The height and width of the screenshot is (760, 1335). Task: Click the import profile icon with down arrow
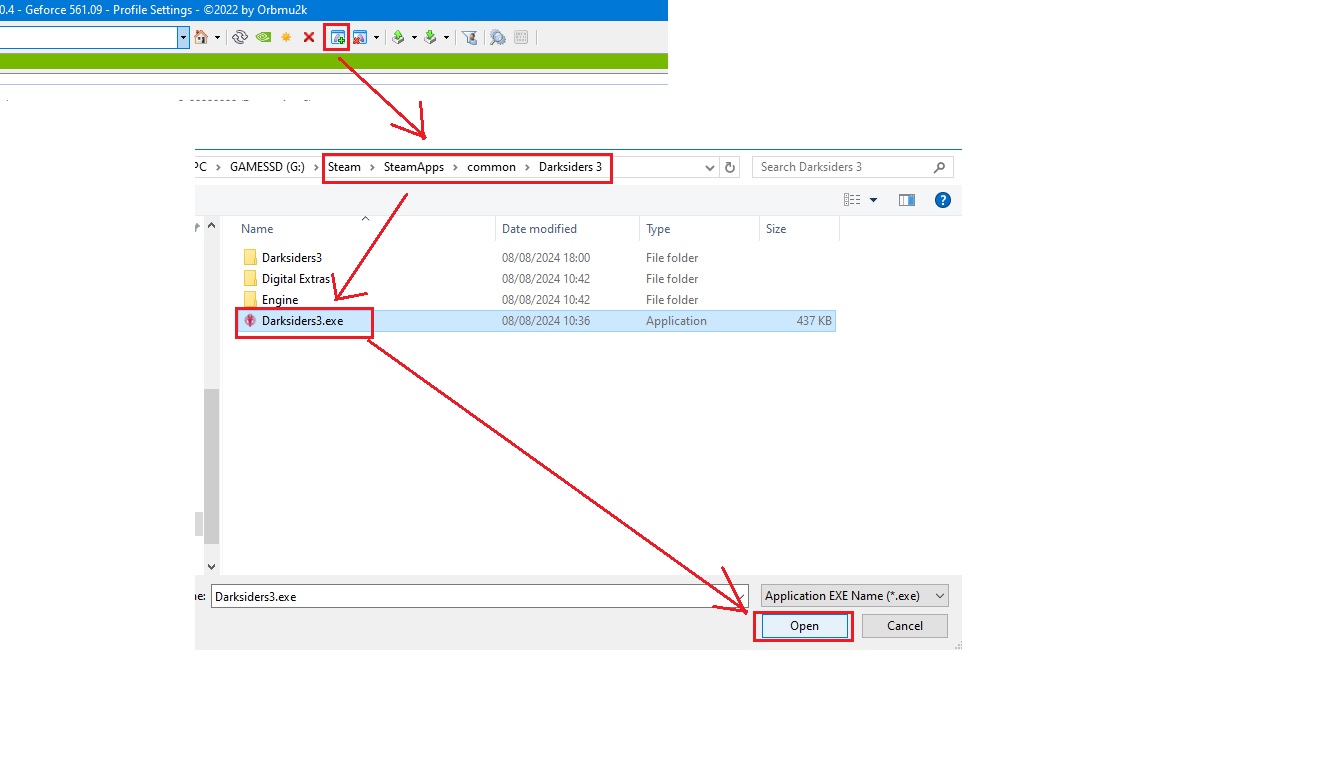click(x=430, y=37)
